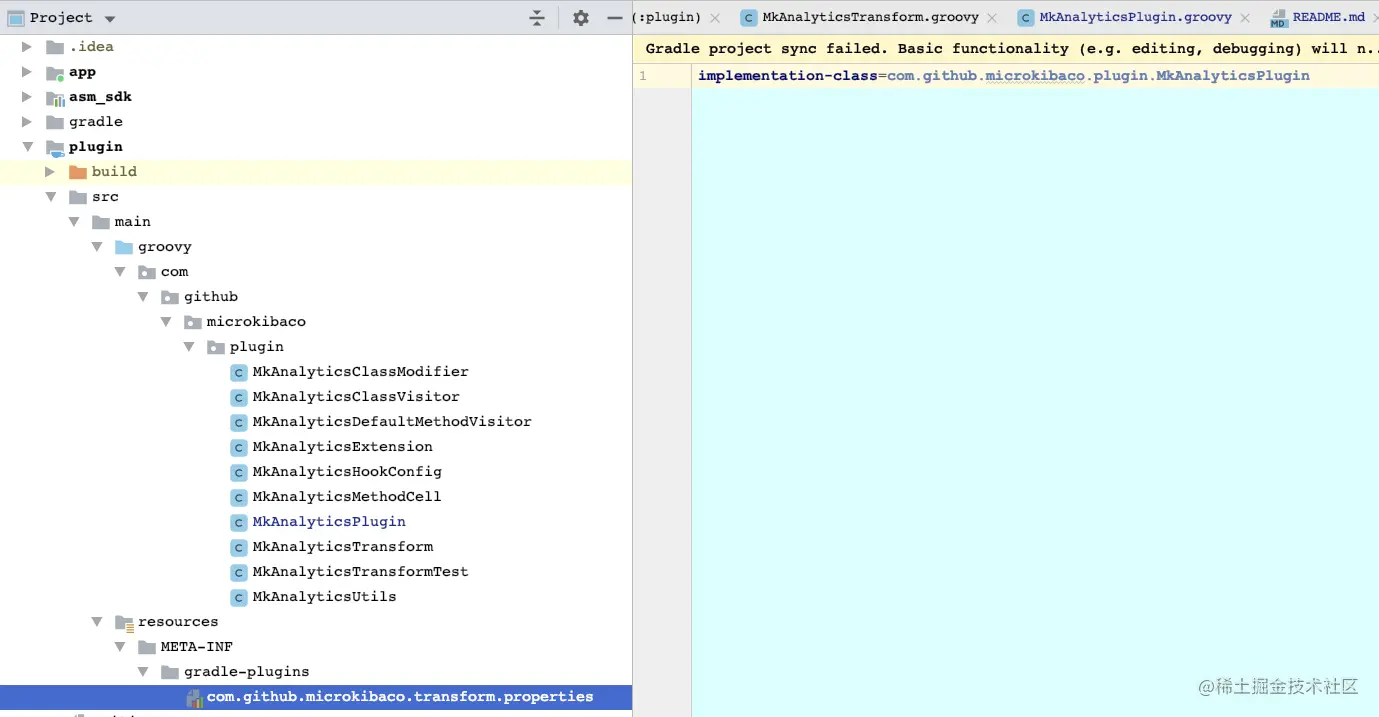Collapse the gradle-plugins folder
Viewport: 1379px width, 717px height.
143,672
